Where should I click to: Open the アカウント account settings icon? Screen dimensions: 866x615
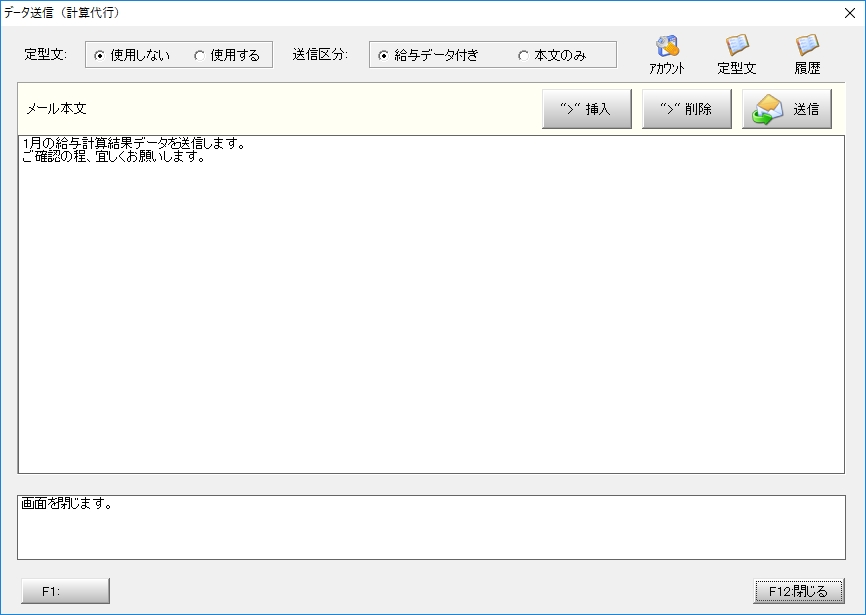(x=667, y=55)
